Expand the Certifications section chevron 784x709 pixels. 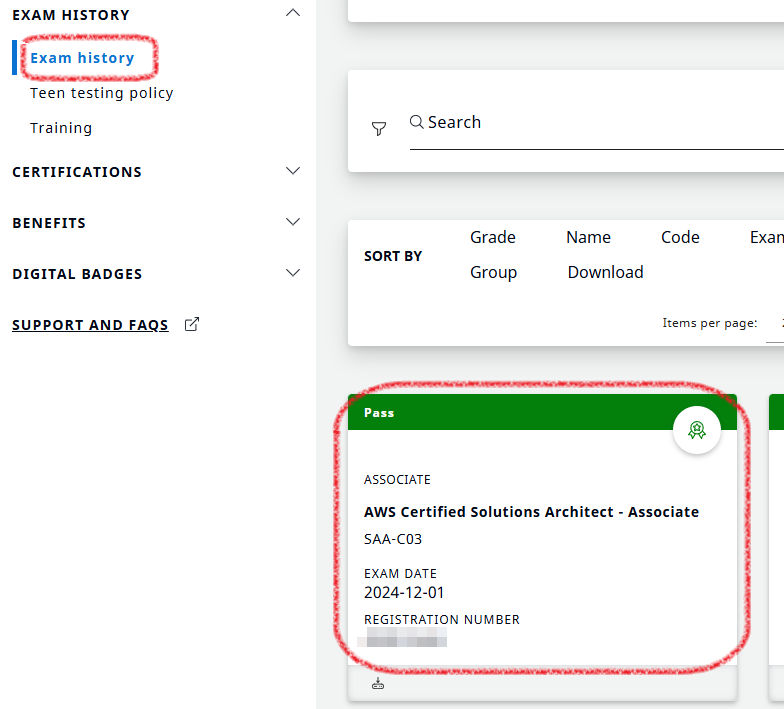pos(293,171)
